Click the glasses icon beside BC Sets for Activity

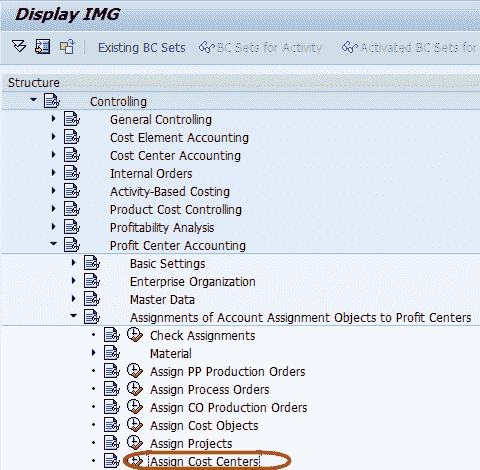[x=207, y=47]
